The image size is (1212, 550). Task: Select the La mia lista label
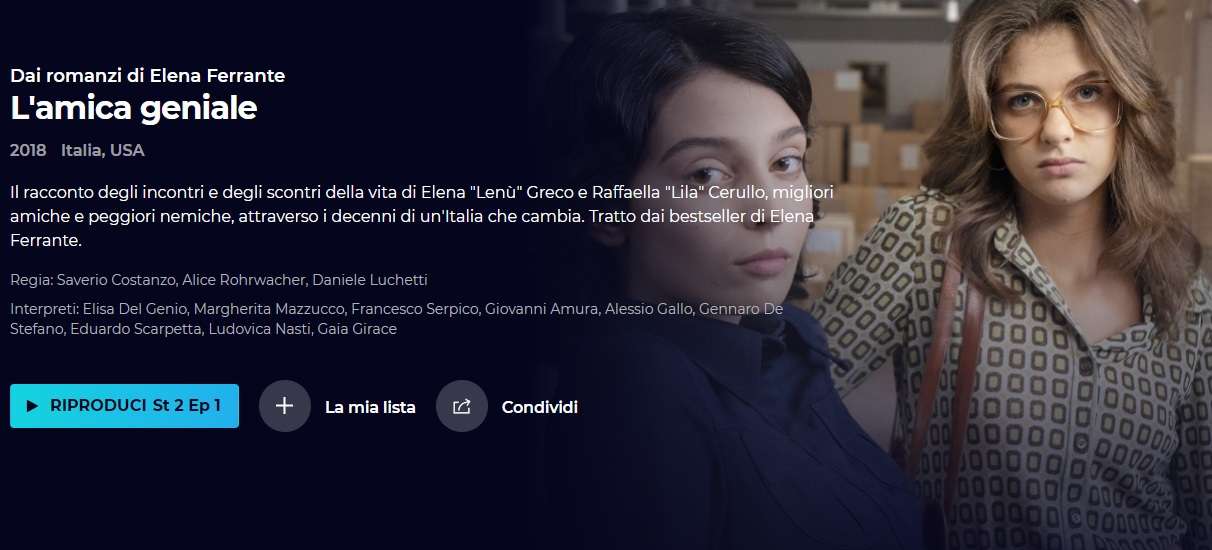tap(370, 407)
